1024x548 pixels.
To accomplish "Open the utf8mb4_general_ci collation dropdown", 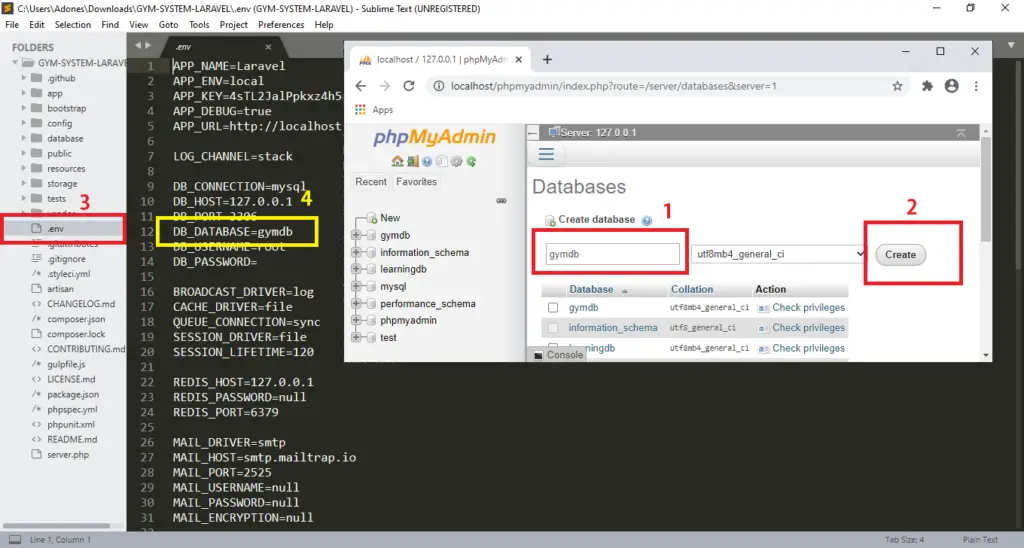I will 777,254.
